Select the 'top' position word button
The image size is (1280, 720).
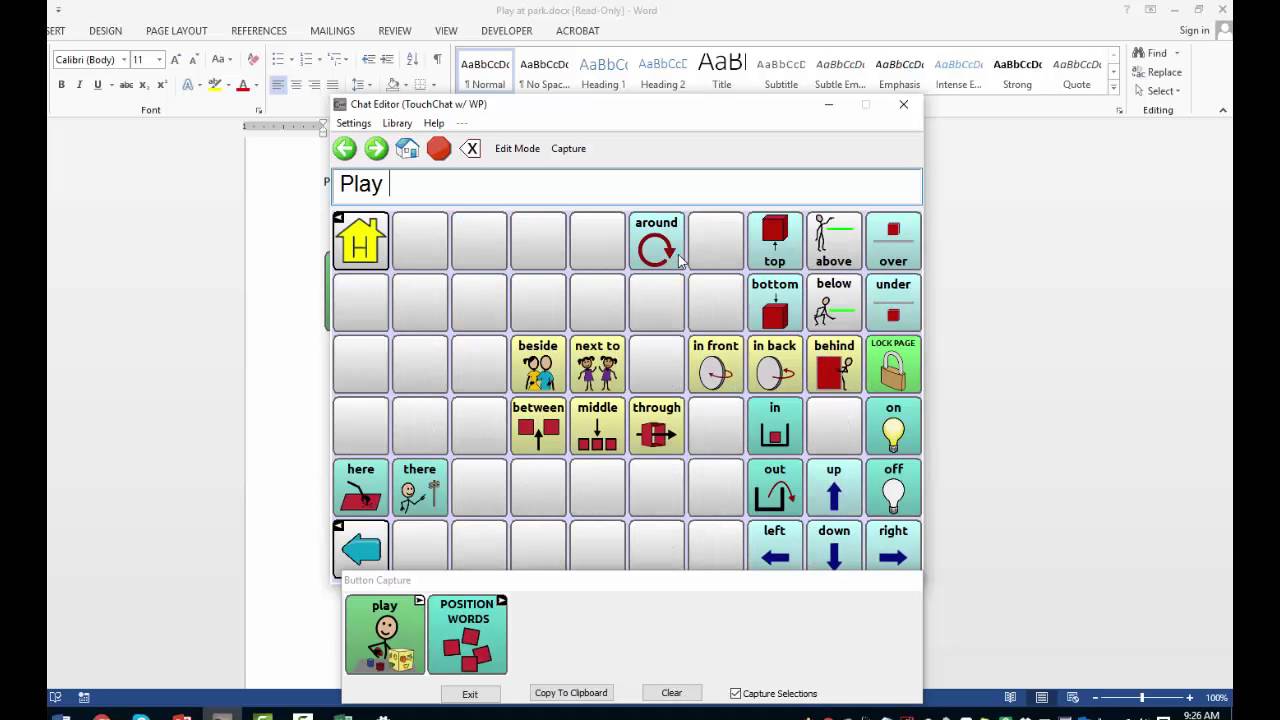click(x=775, y=241)
